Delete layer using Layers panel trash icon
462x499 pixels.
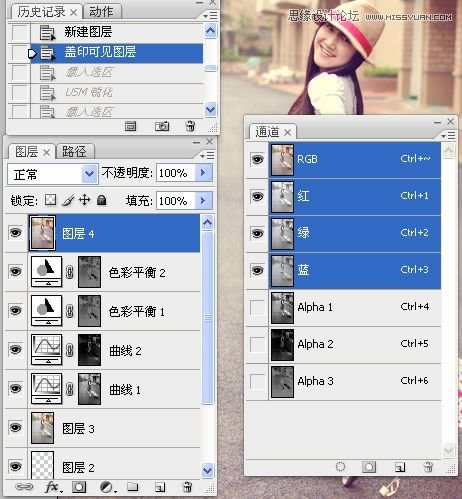pos(187,487)
